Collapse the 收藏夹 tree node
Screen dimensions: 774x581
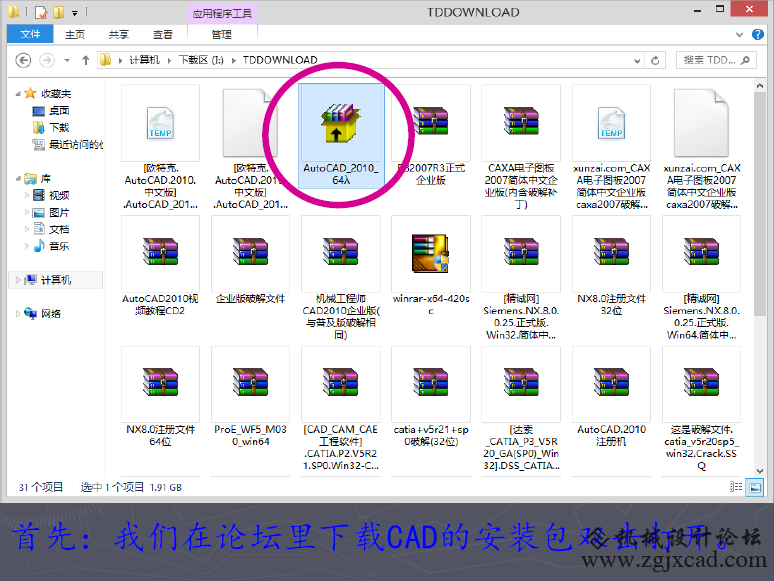18,93
